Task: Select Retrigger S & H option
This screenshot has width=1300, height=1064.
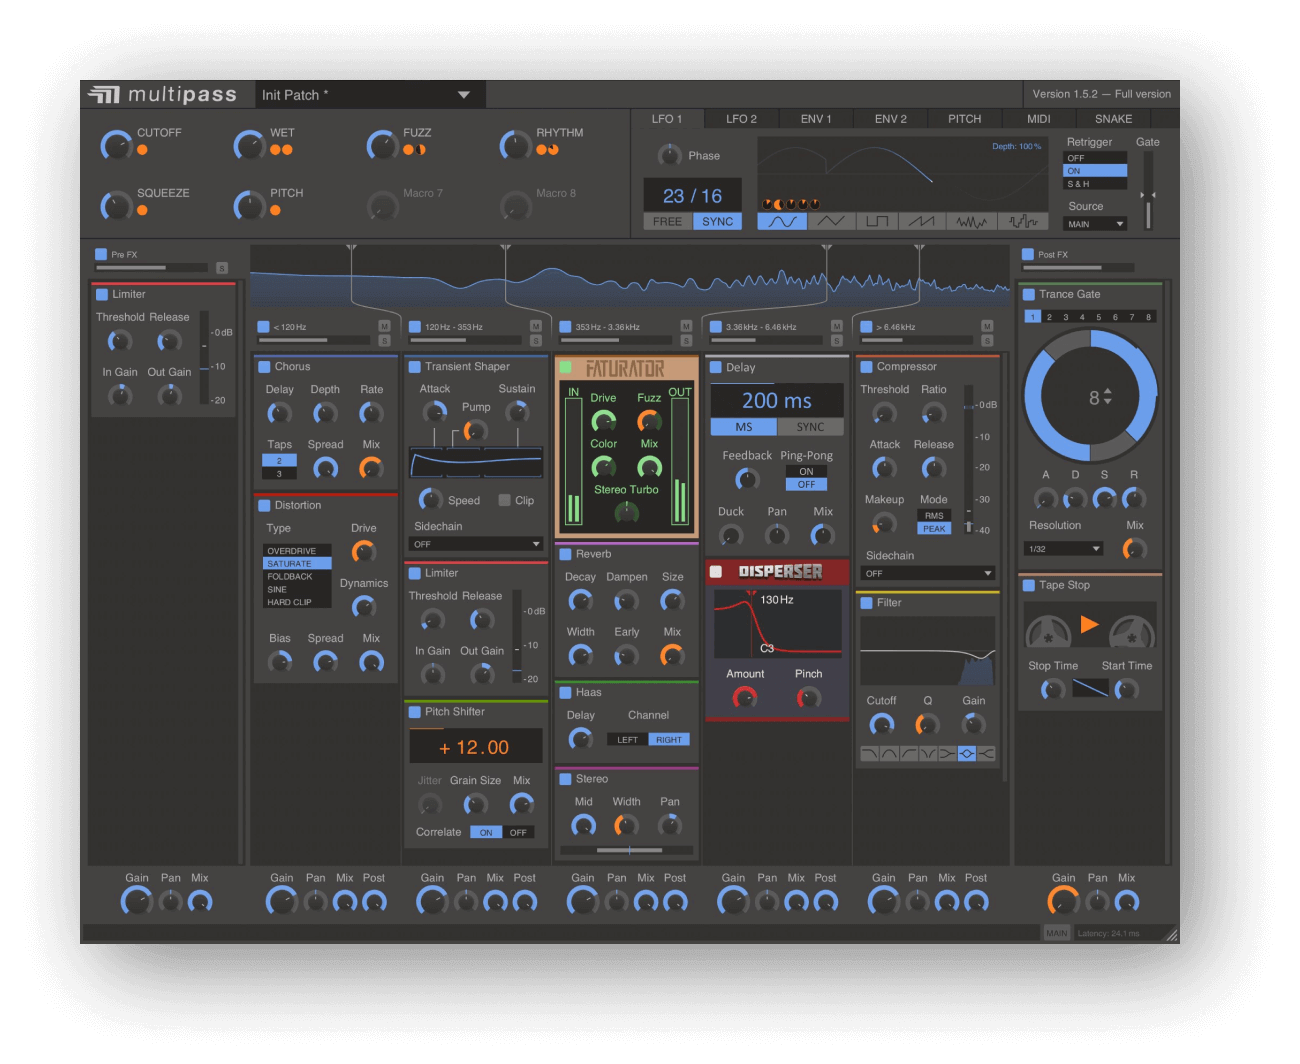Action: 1095,184
